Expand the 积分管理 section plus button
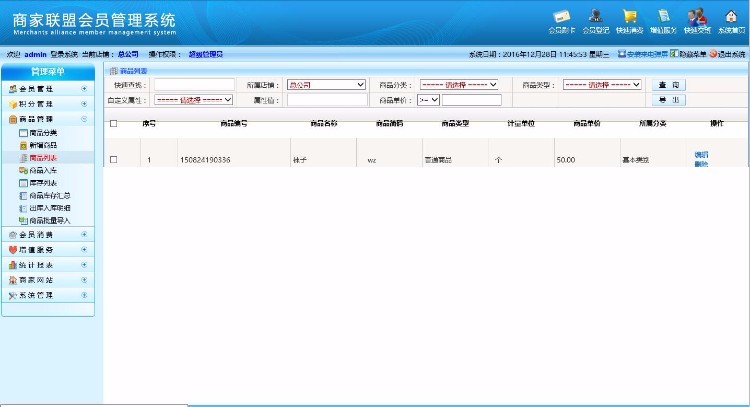This screenshot has height=407, width=750. click(84, 104)
